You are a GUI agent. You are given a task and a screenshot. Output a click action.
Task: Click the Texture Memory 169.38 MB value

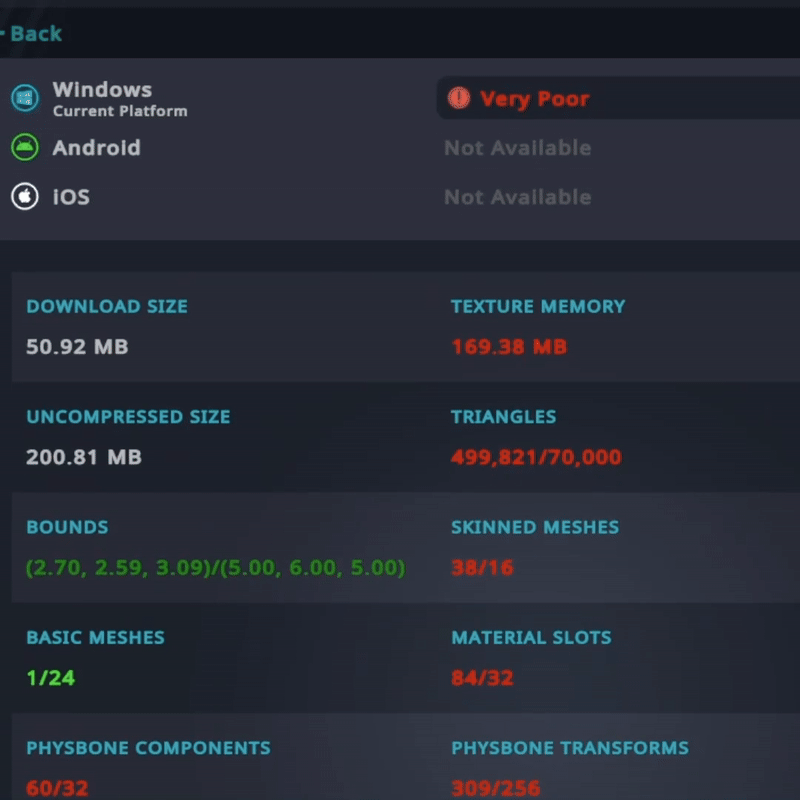click(x=509, y=347)
